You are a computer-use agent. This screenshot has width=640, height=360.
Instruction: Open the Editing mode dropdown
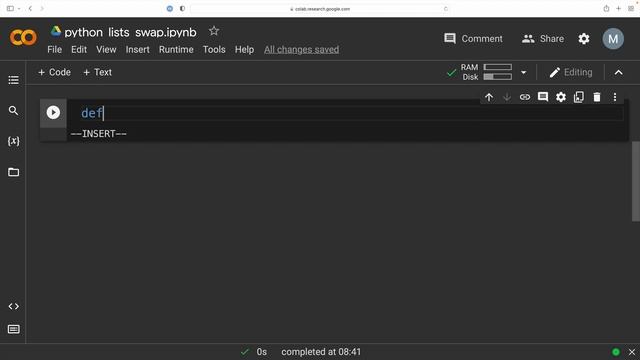click(571, 72)
